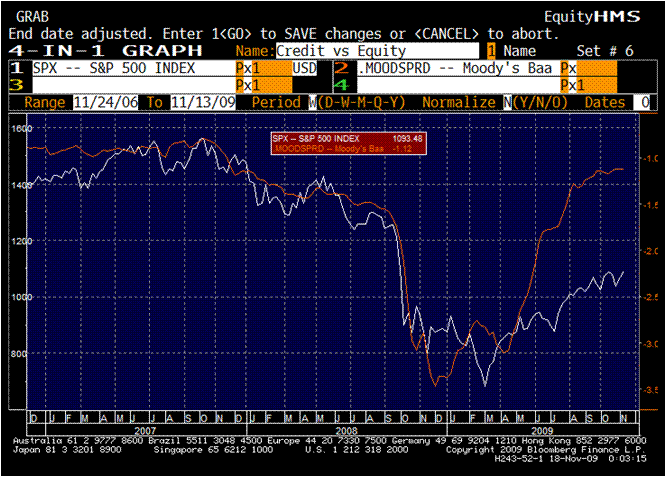Click the orange Px1 field for SPX
The height and width of the screenshot is (477, 666).
click(264, 68)
